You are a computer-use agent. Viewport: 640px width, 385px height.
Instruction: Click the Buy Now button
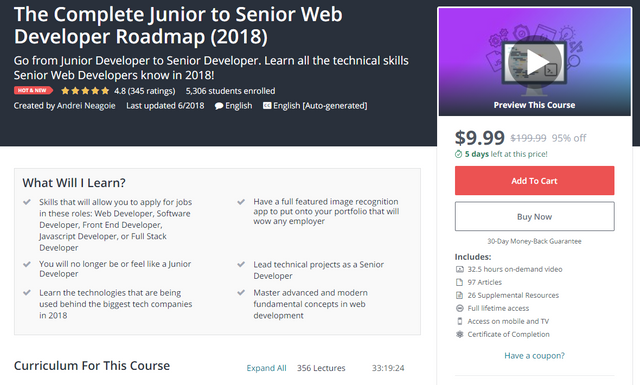(534, 216)
